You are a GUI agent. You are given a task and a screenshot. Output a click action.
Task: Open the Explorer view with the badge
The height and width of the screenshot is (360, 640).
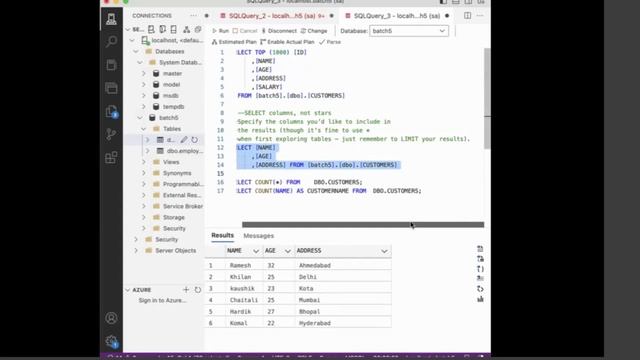(x=111, y=111)
